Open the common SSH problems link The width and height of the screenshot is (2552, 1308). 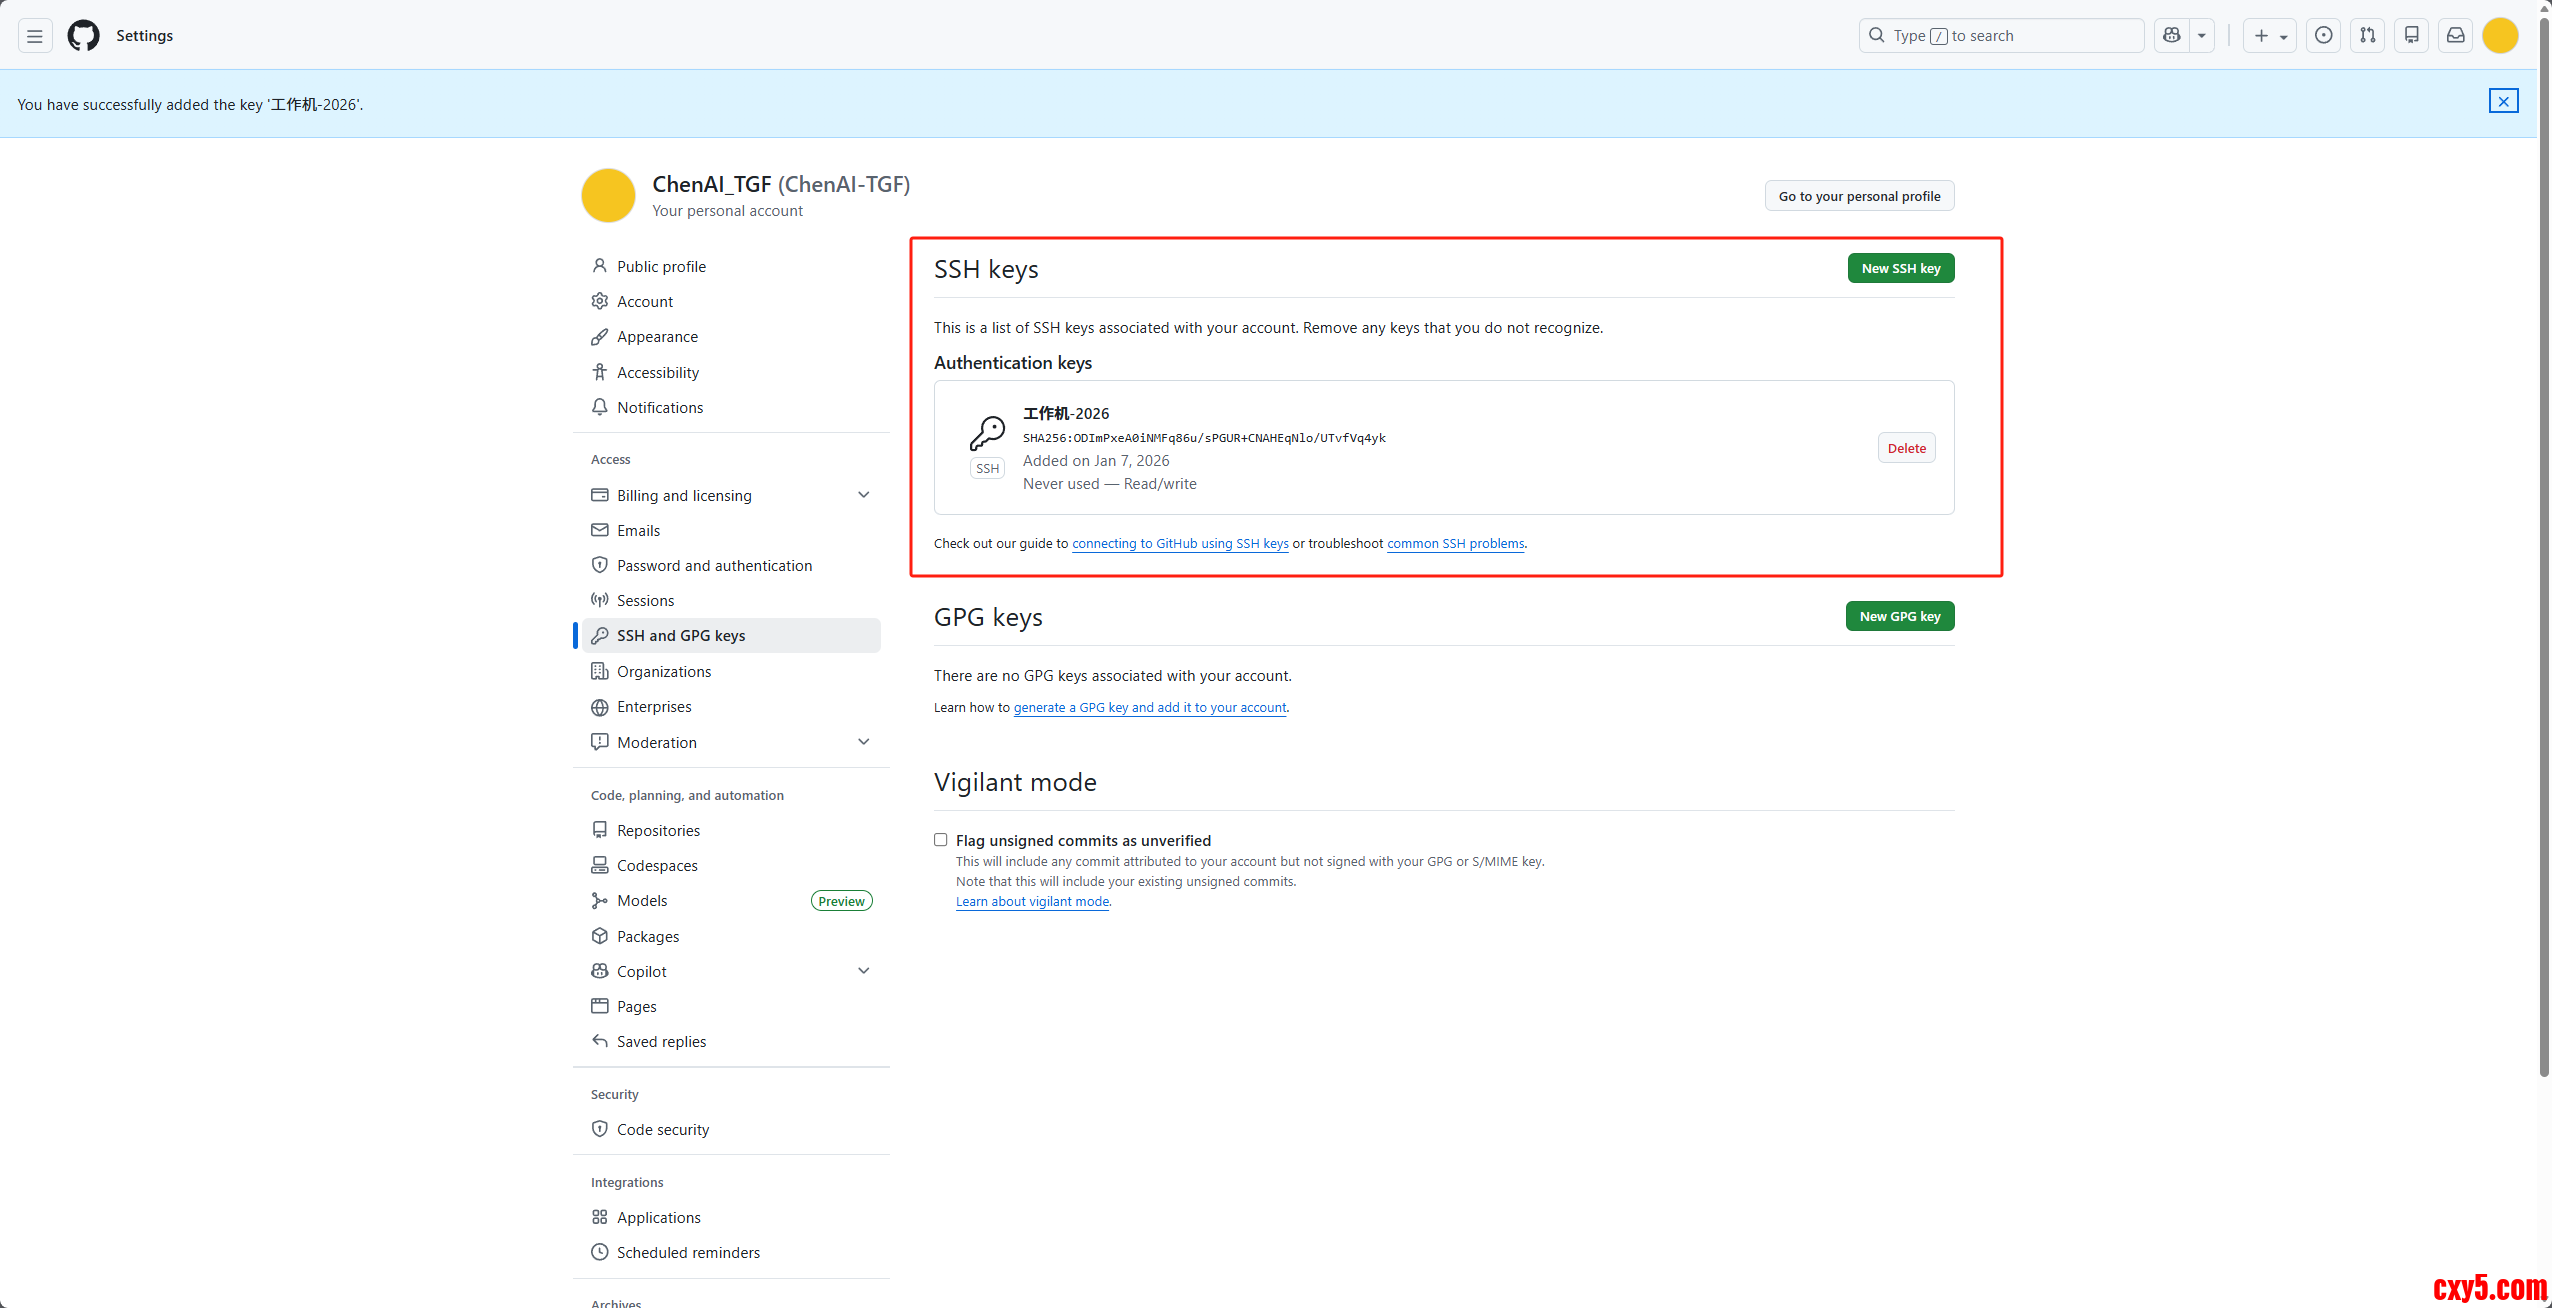click(1455, 544)
